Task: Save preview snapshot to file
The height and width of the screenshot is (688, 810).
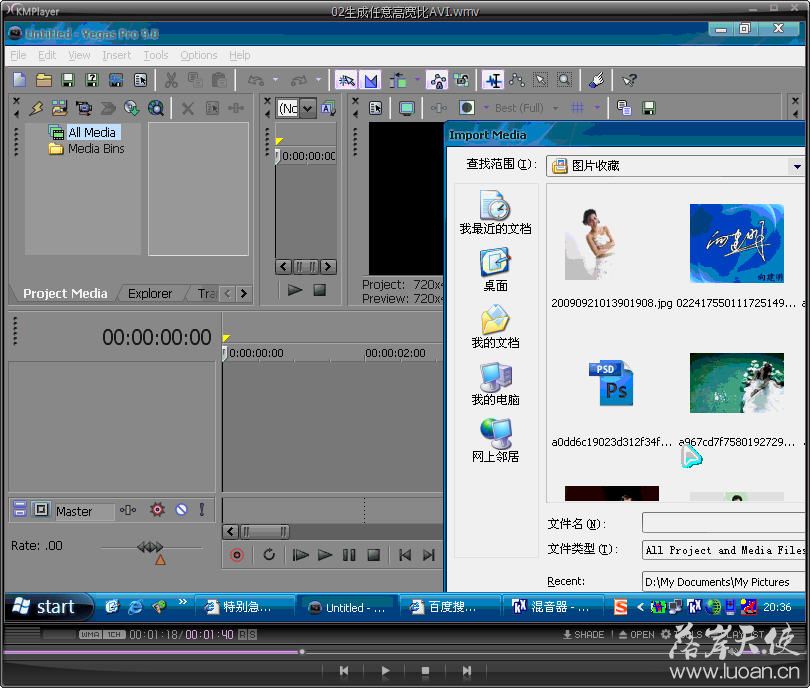Action: pos(648,108)
